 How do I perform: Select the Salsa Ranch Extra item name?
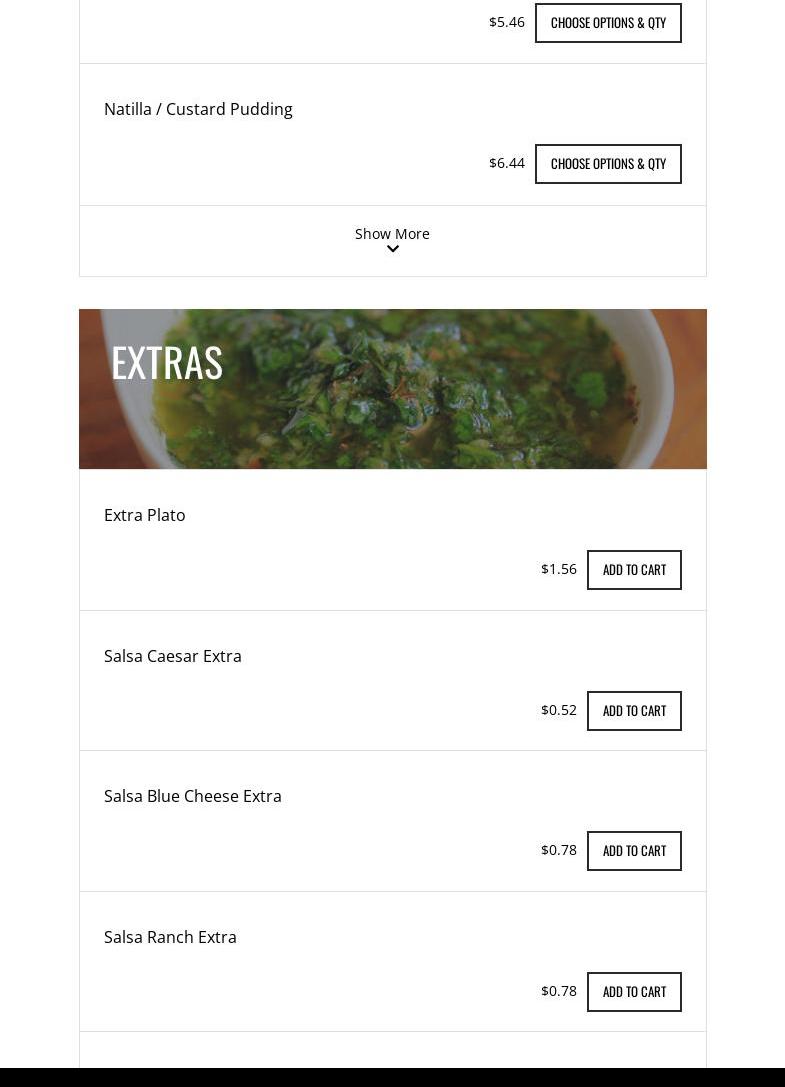tap(170, 937)
